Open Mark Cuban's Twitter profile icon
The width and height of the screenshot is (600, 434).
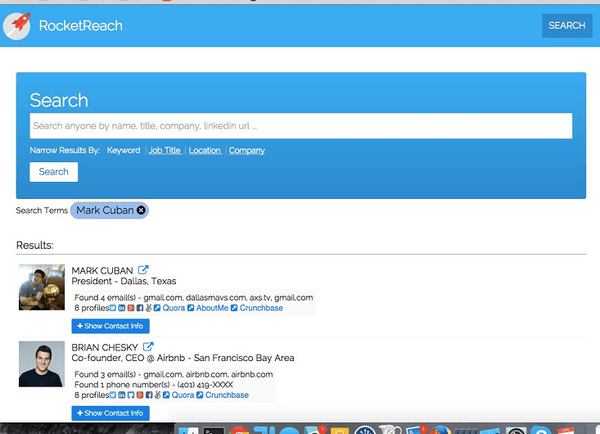click(113, 308)
